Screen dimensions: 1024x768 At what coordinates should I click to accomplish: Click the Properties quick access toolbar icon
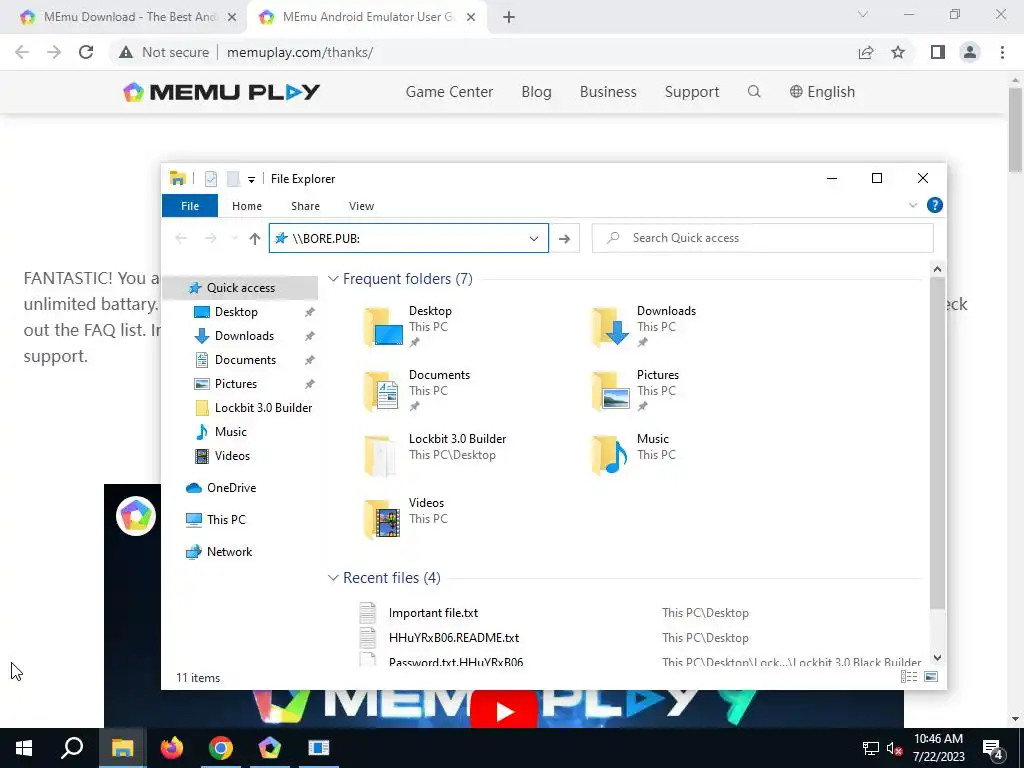click(x=210, y=178)
